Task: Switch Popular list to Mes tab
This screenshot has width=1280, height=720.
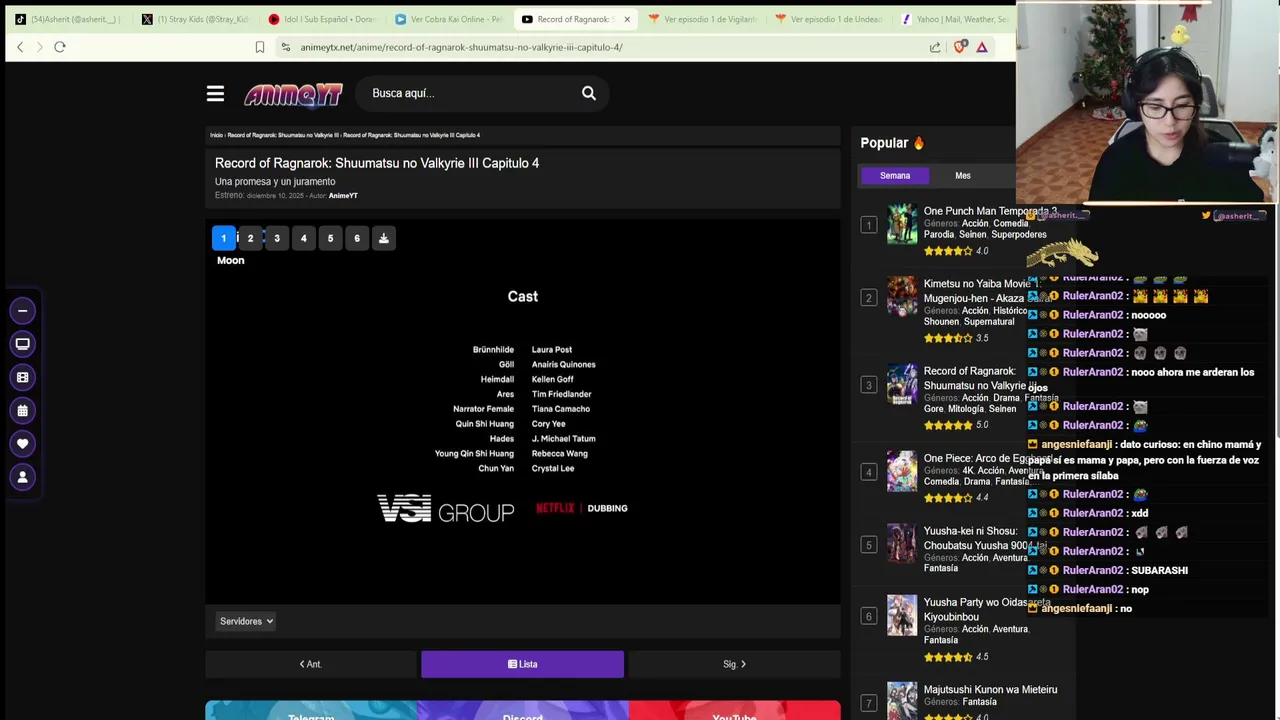Action: click(962, 176)
